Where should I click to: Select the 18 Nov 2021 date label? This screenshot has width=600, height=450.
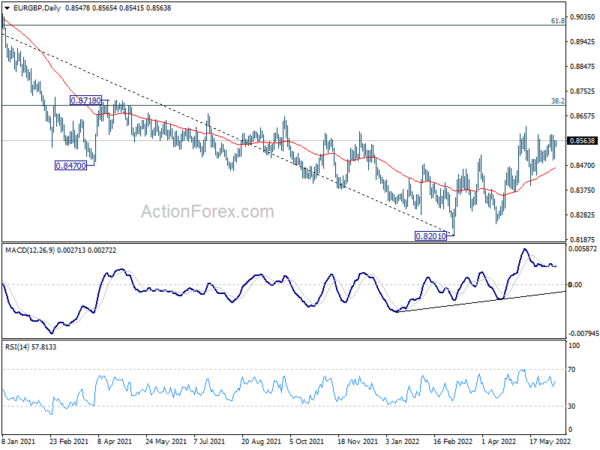(x=357, y=442)
